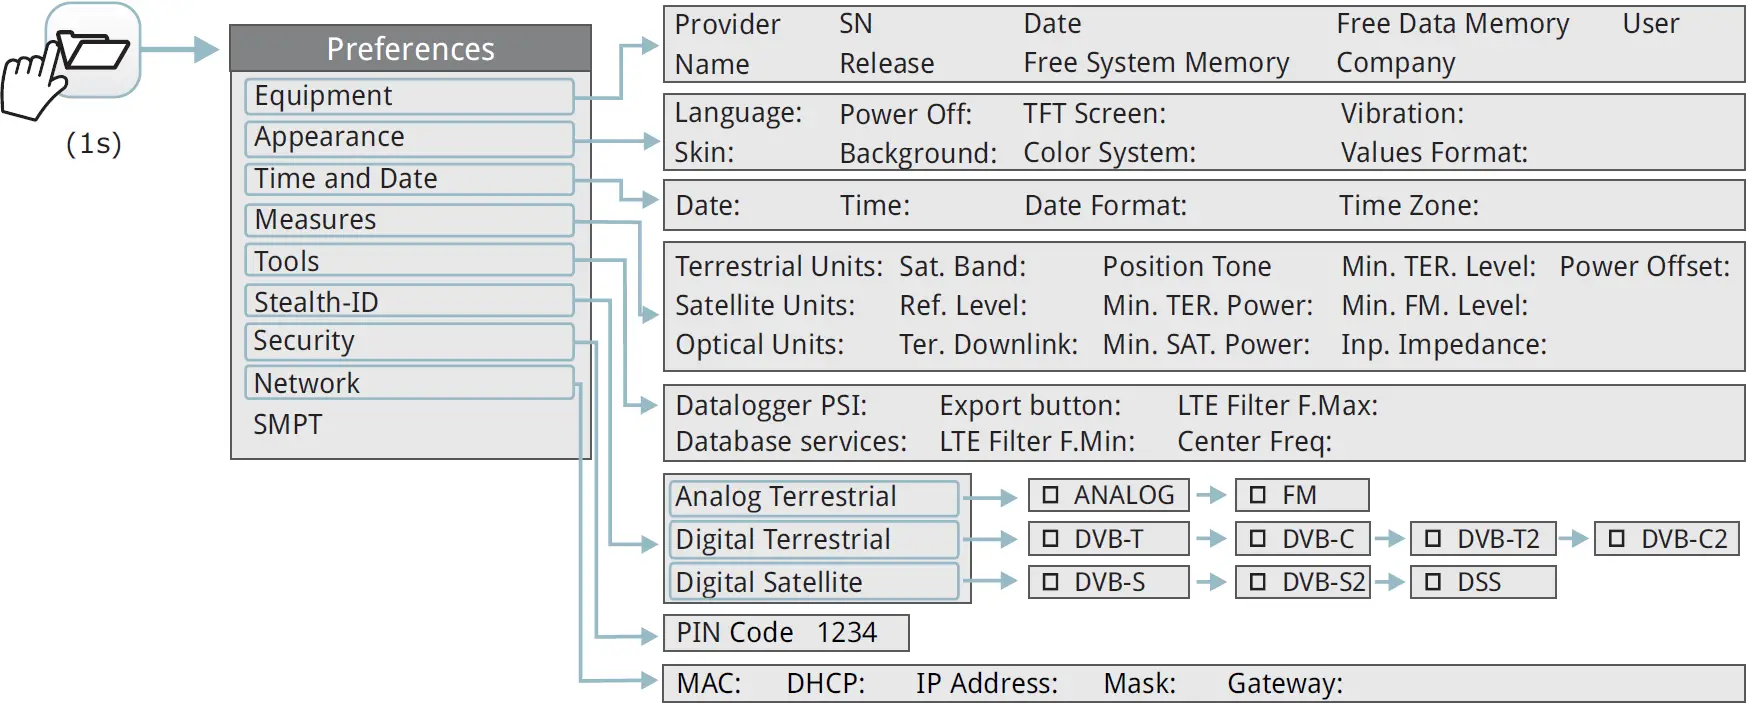Select Appearance in Preferences menu
Screen dimensions: 1747x704
pyautogui.click(x=409, y=137)
